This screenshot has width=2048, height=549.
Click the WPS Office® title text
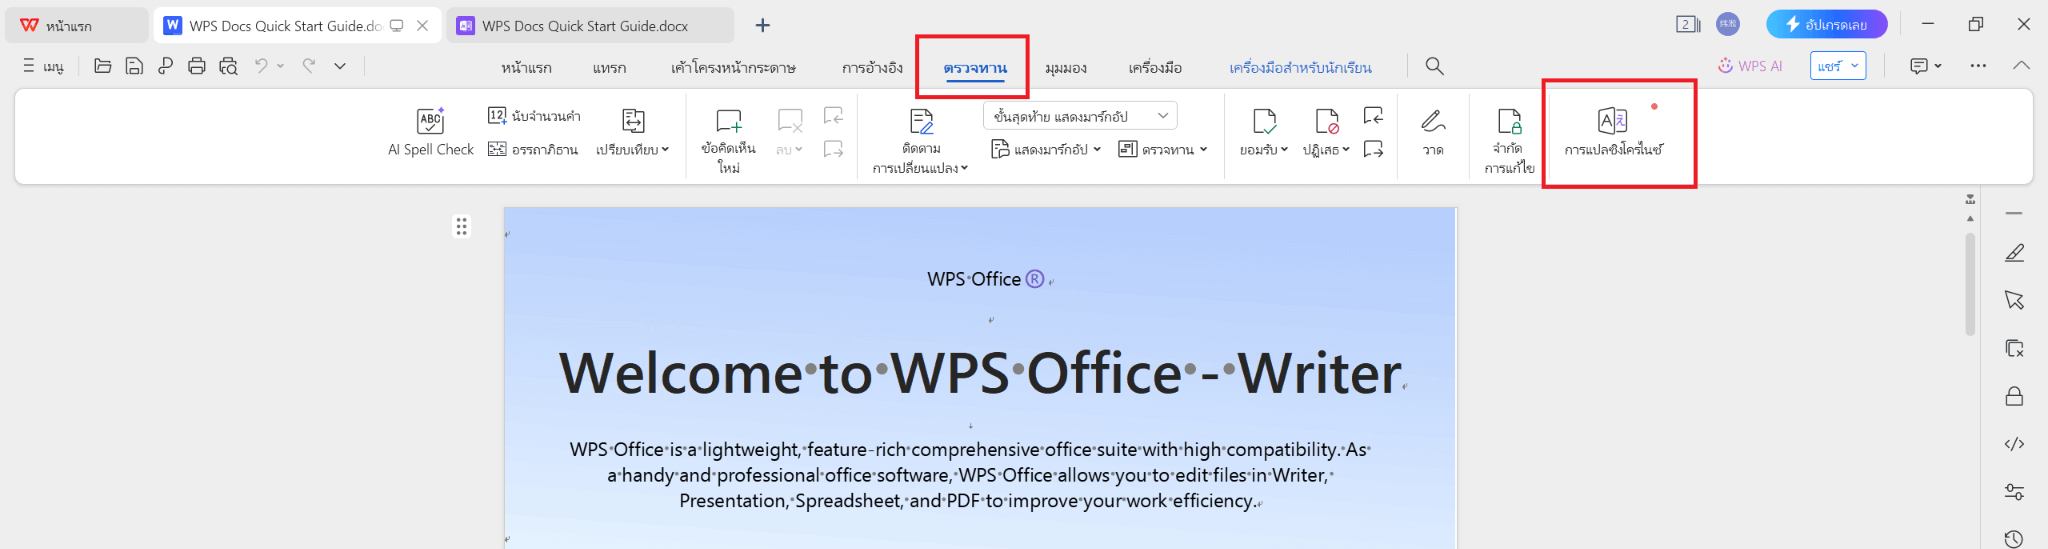[986, 279]
